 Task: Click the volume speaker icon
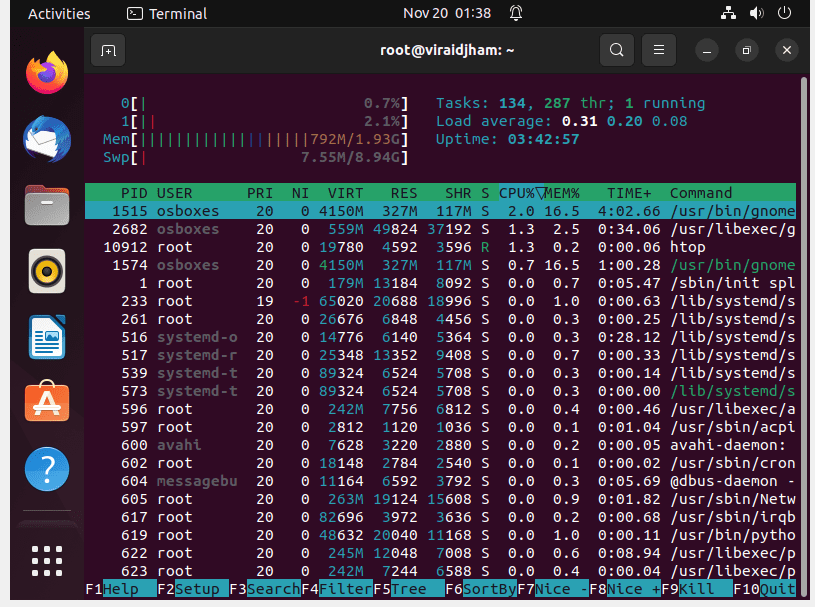(756, 13)
